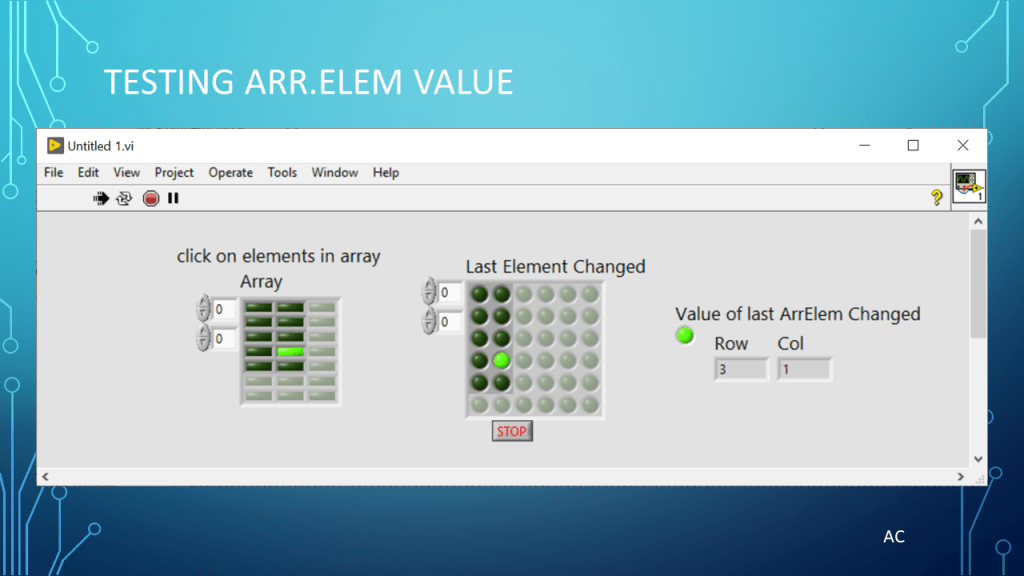Click the Run arrow in the toolbar
The image size is (1024, 576).
coord(101,198)
